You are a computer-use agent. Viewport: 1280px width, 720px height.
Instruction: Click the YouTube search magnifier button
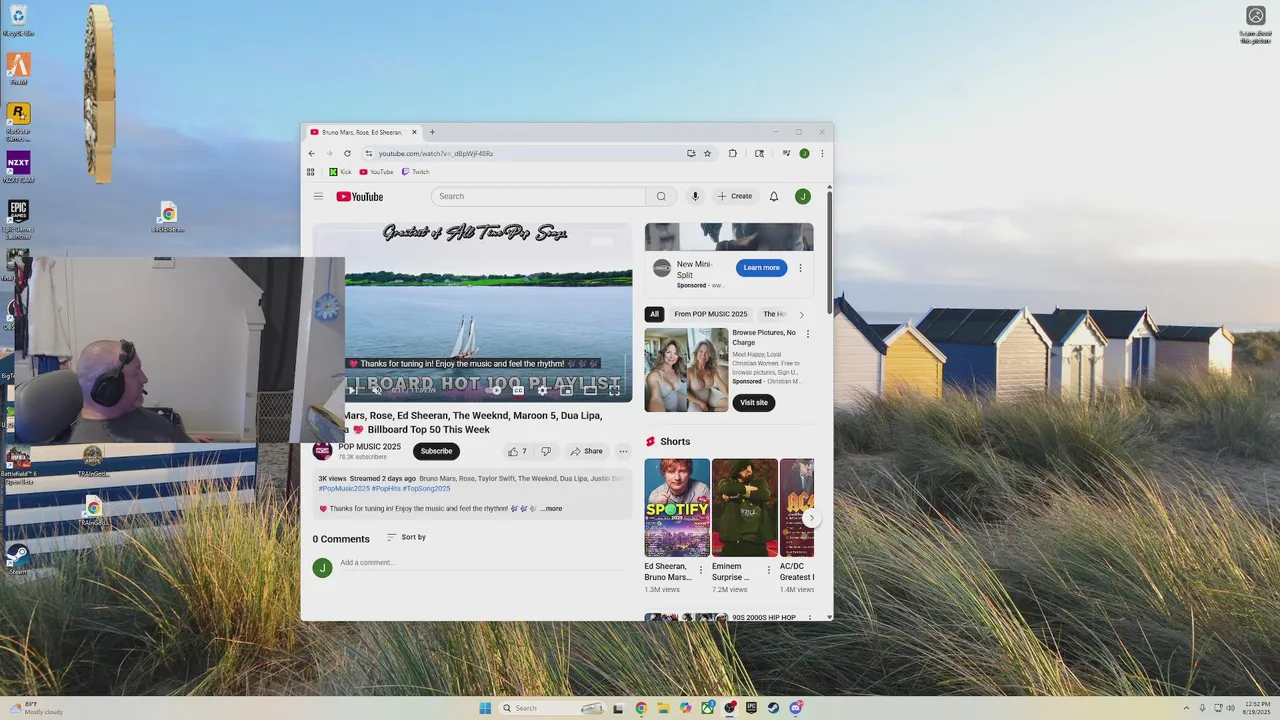coord(661,196)
